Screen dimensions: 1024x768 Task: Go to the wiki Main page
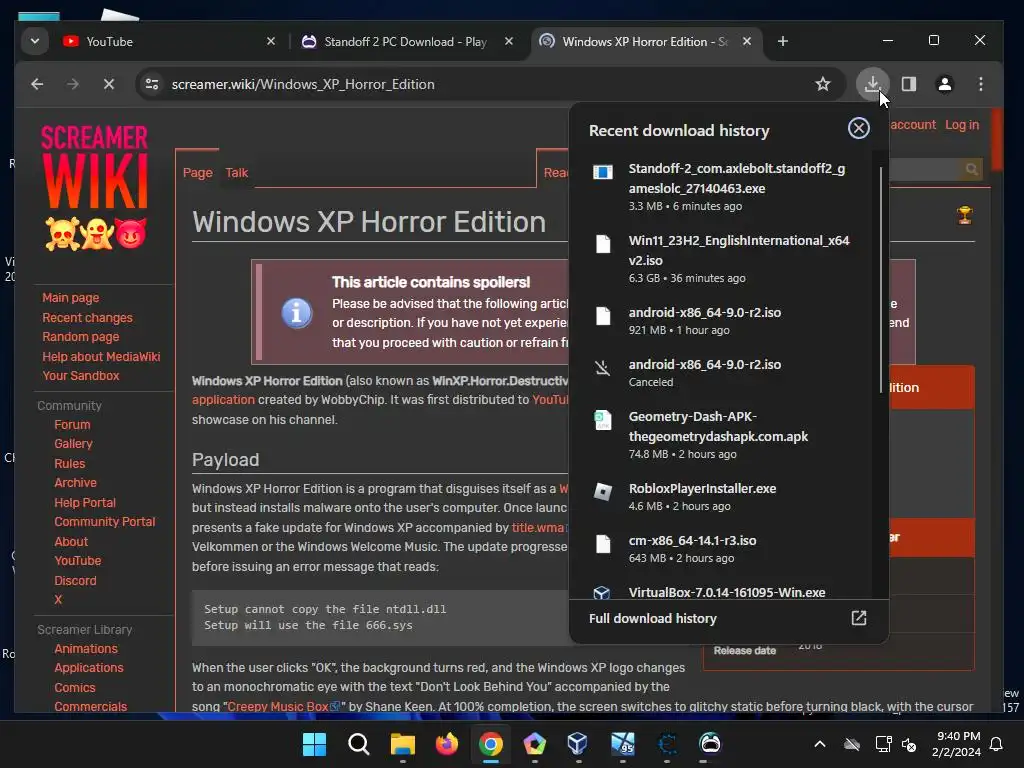(x=71, y=298)
